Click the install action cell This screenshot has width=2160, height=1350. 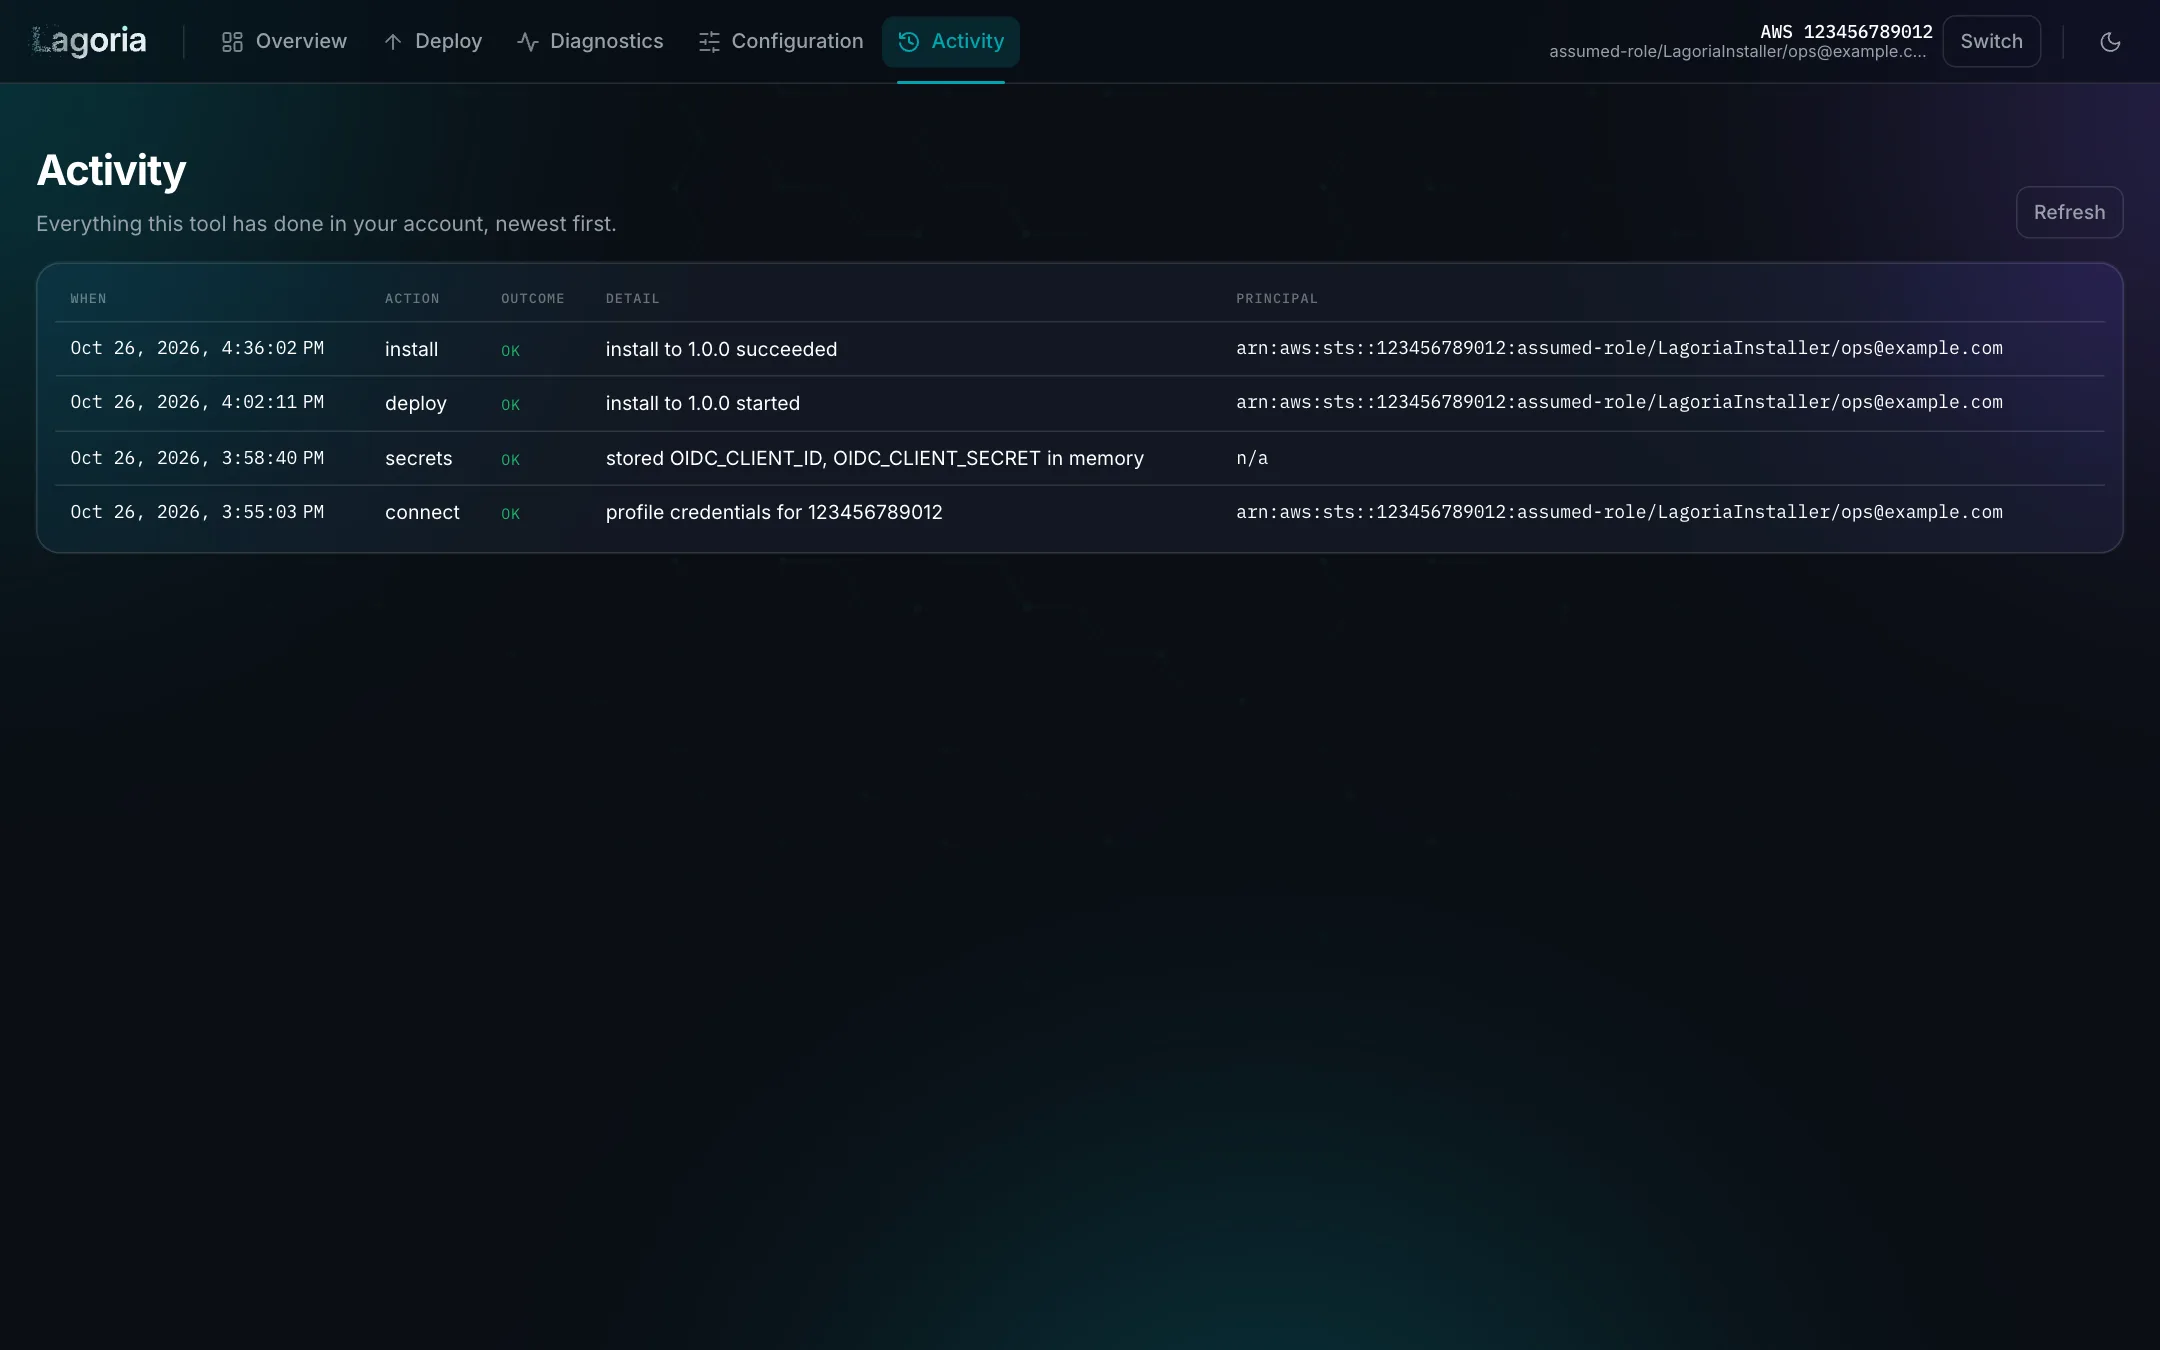click(x=411, y=349)
